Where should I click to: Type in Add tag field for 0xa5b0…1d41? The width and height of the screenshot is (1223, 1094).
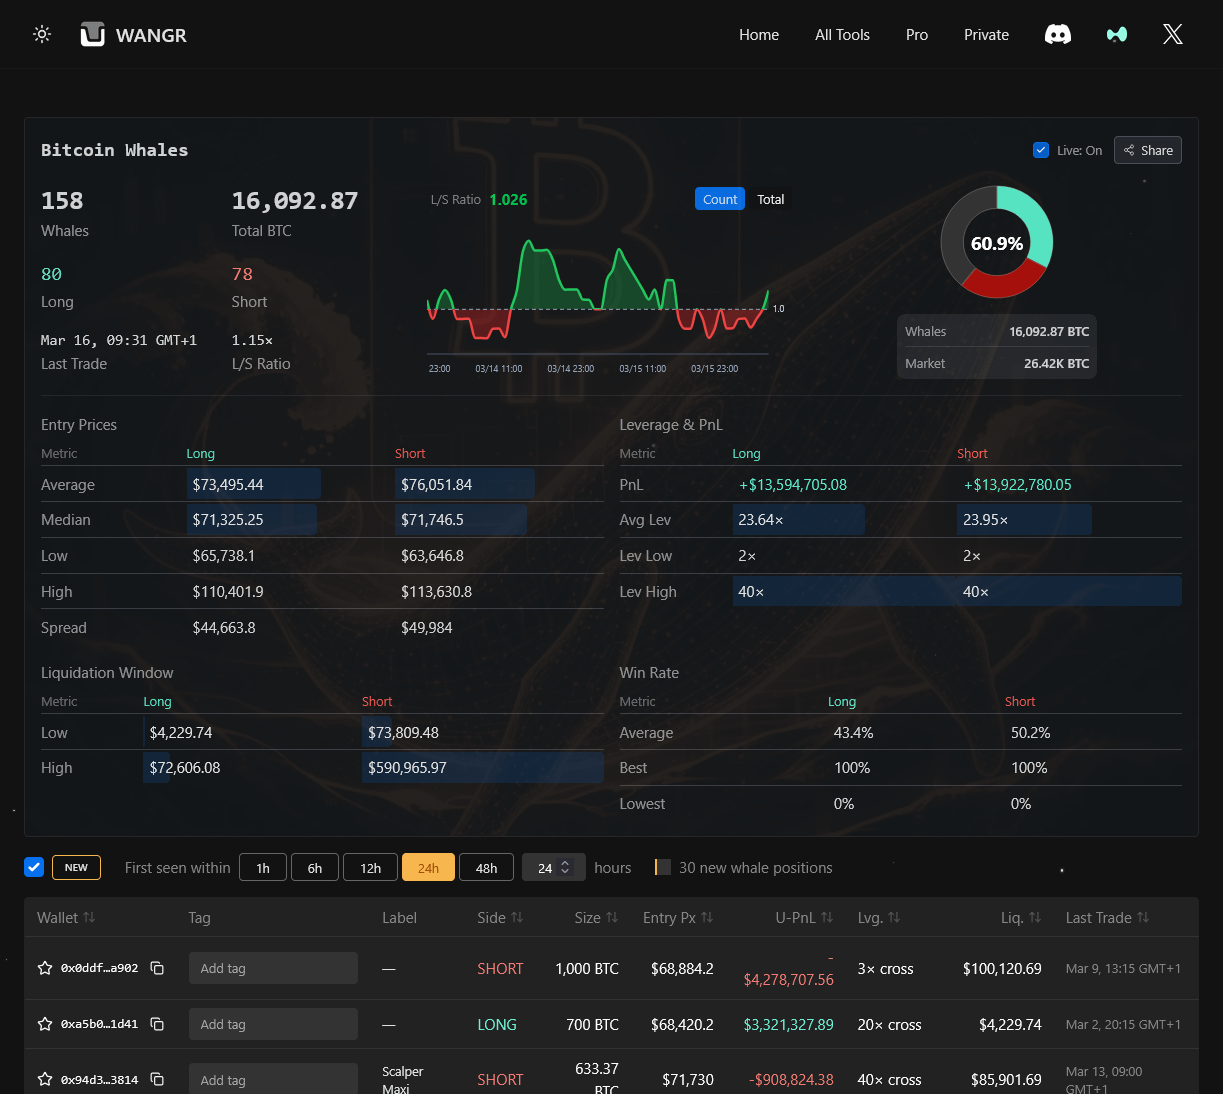pos(273,1024)
